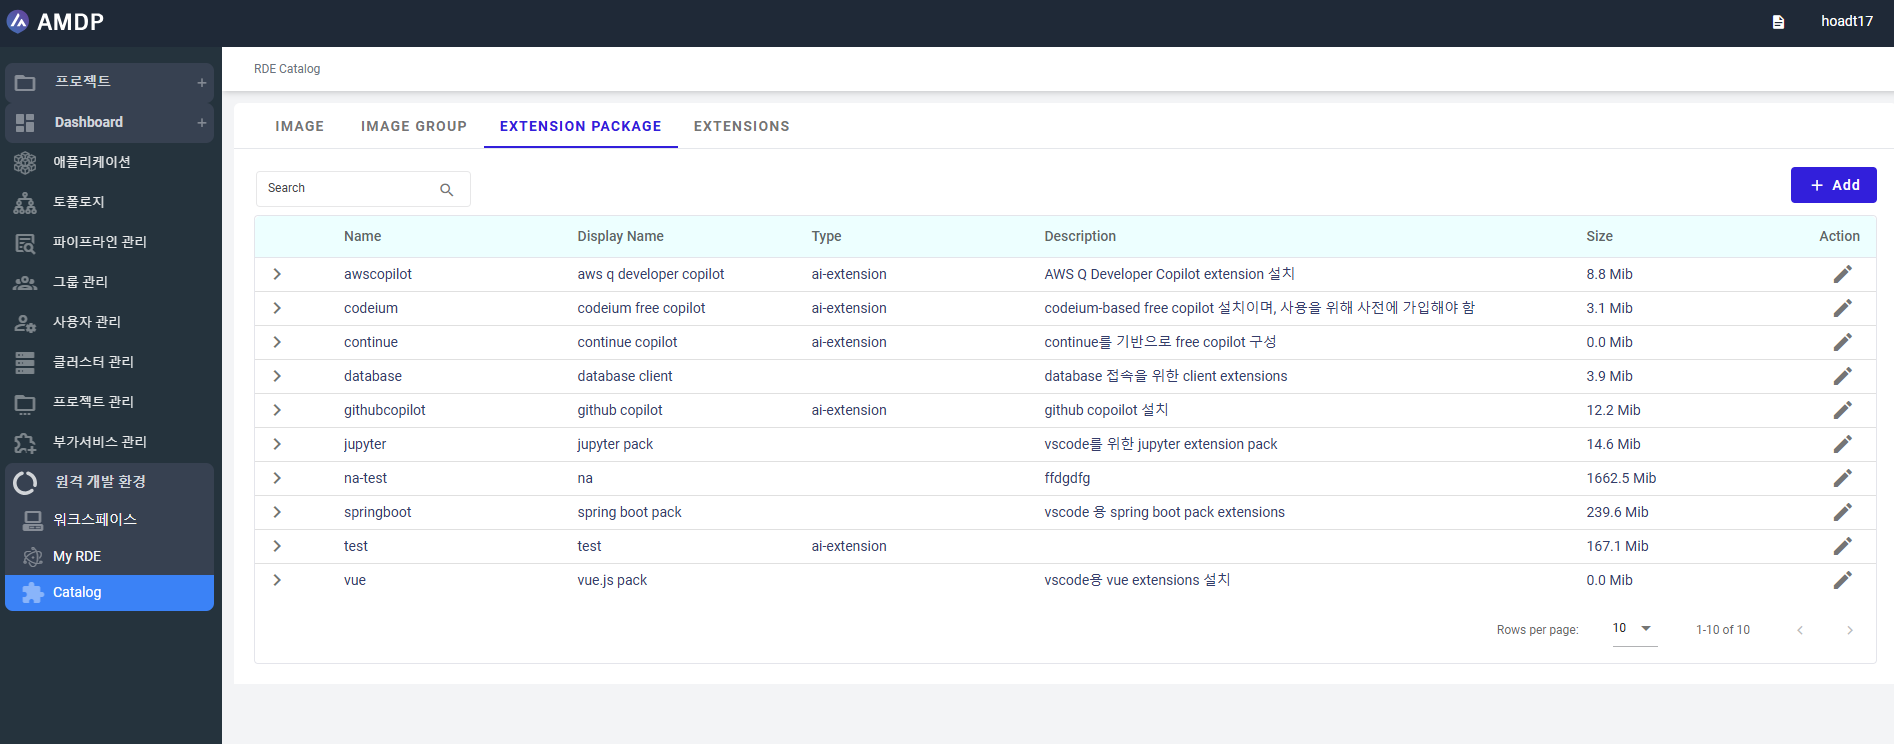The width and height of the screenshot is (1894, 744).
Task: Switch to the IMAGE tab
Action: coord(300,126)
